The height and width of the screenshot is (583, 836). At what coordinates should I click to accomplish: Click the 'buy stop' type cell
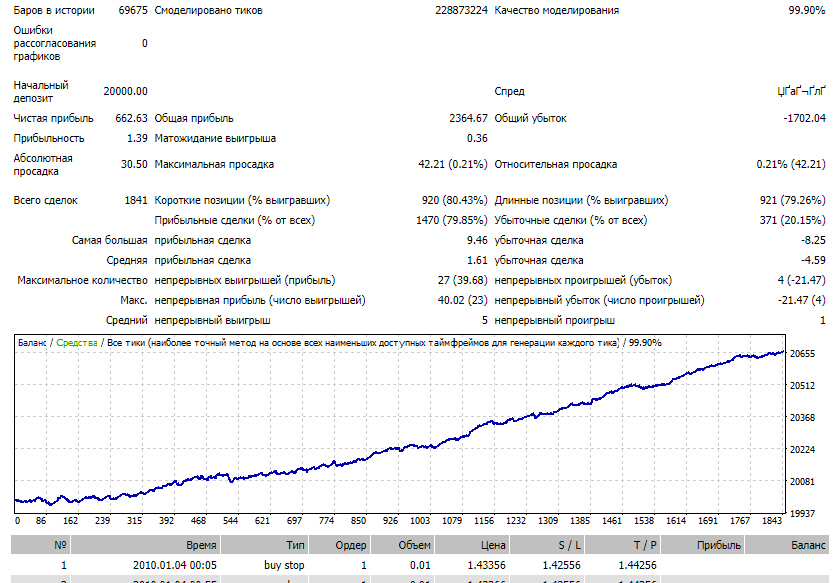(x=284, y=565)
